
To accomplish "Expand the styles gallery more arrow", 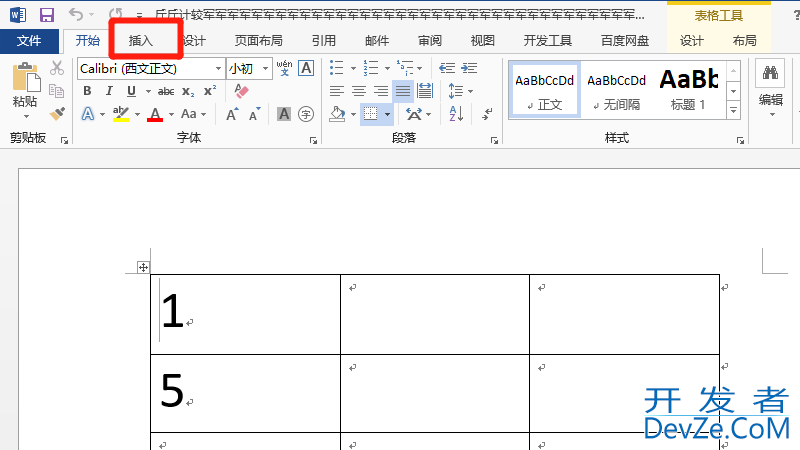I will [x=733, y=110].
